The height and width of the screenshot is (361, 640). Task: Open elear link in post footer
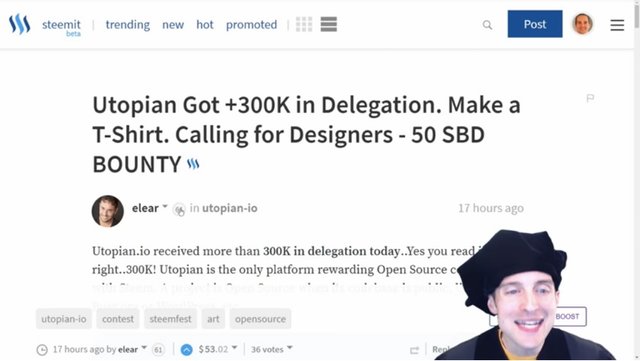click(x=128, y=350)
